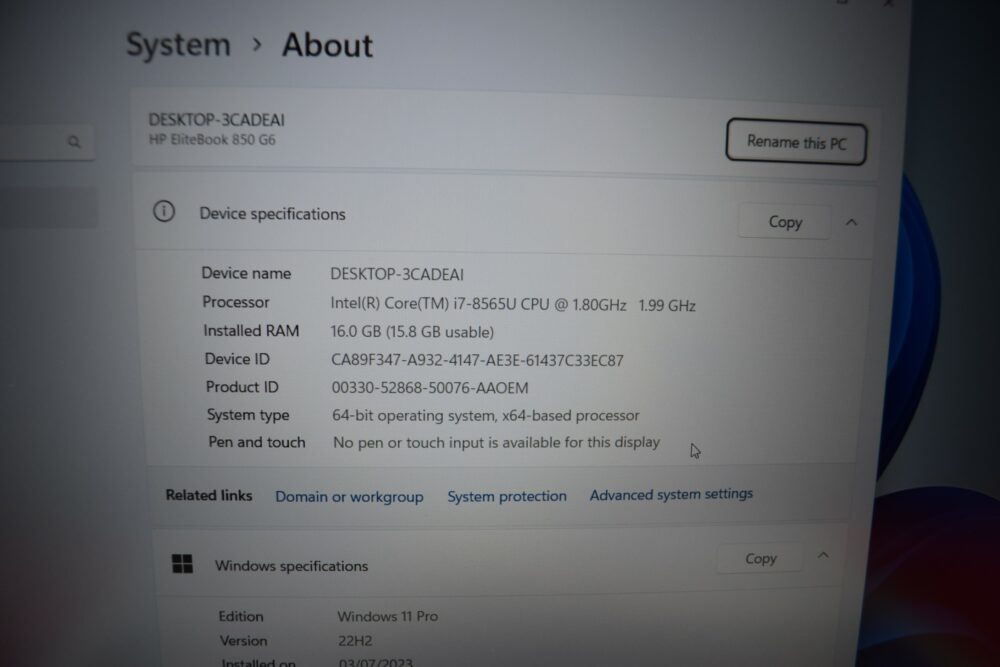Click the Version label
The width and height of the screenshot is (1000, 667).
[x=244, y=641]
